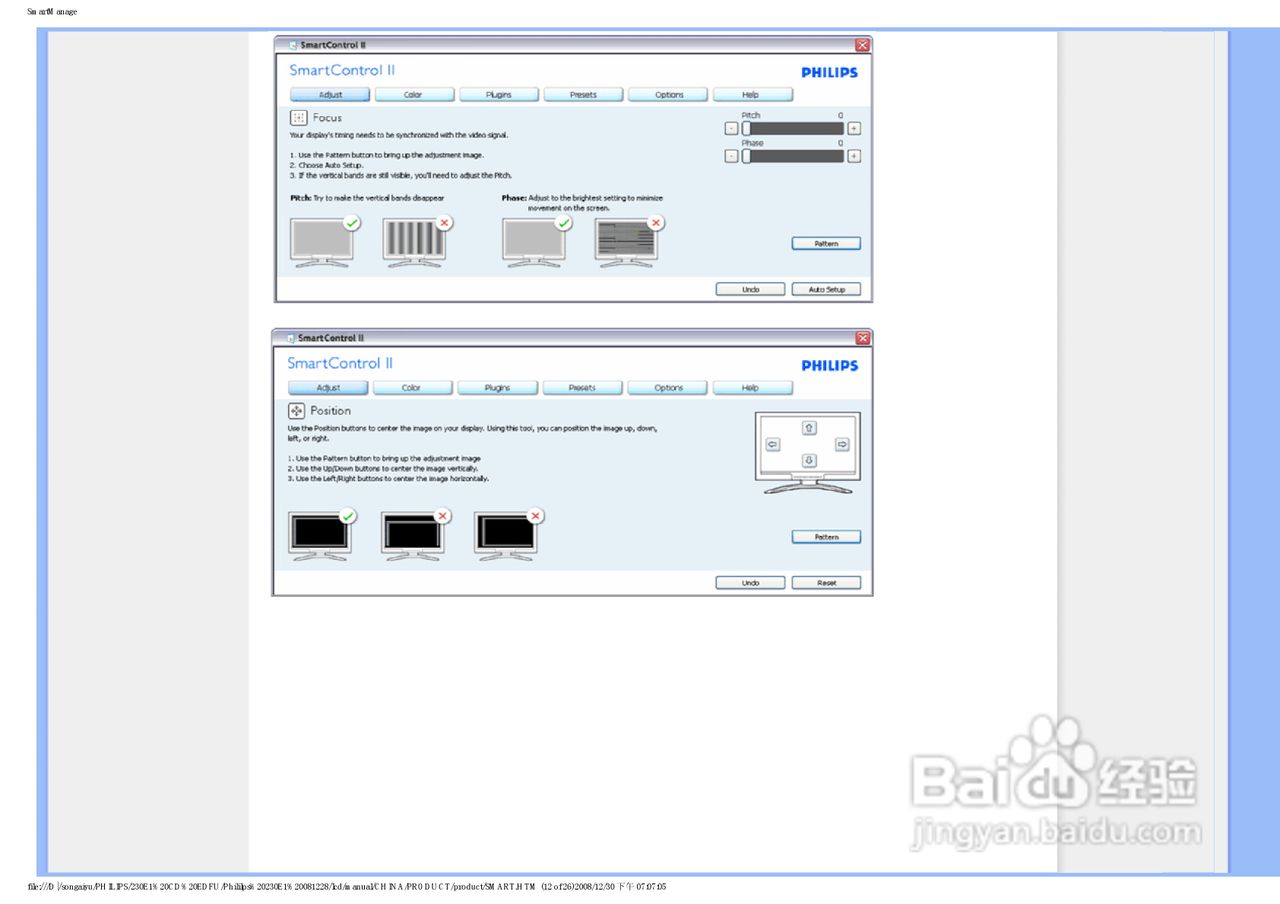Select the centered Position monitor example with green check
This screenshot has height=904, width=1280.
(321, 535)
